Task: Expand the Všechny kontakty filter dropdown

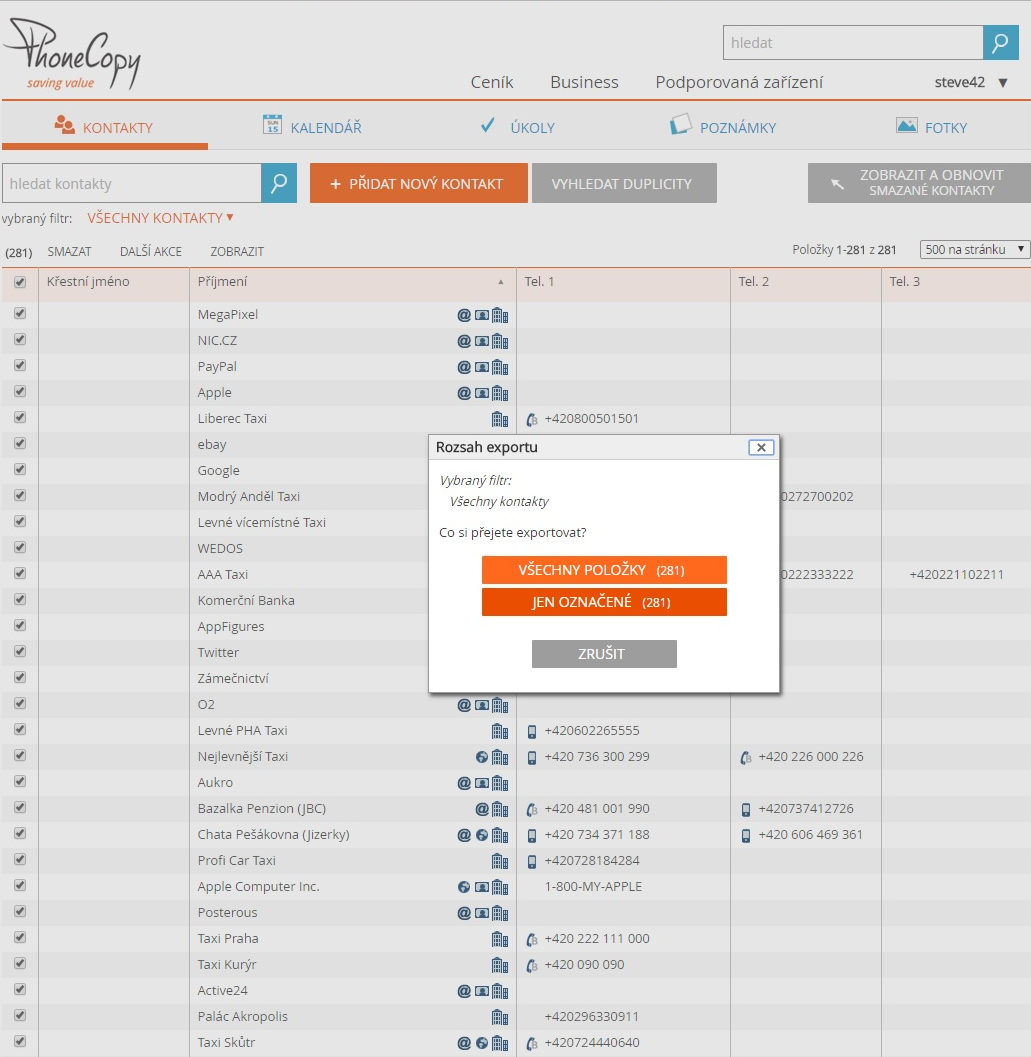Action: point(160,217)
